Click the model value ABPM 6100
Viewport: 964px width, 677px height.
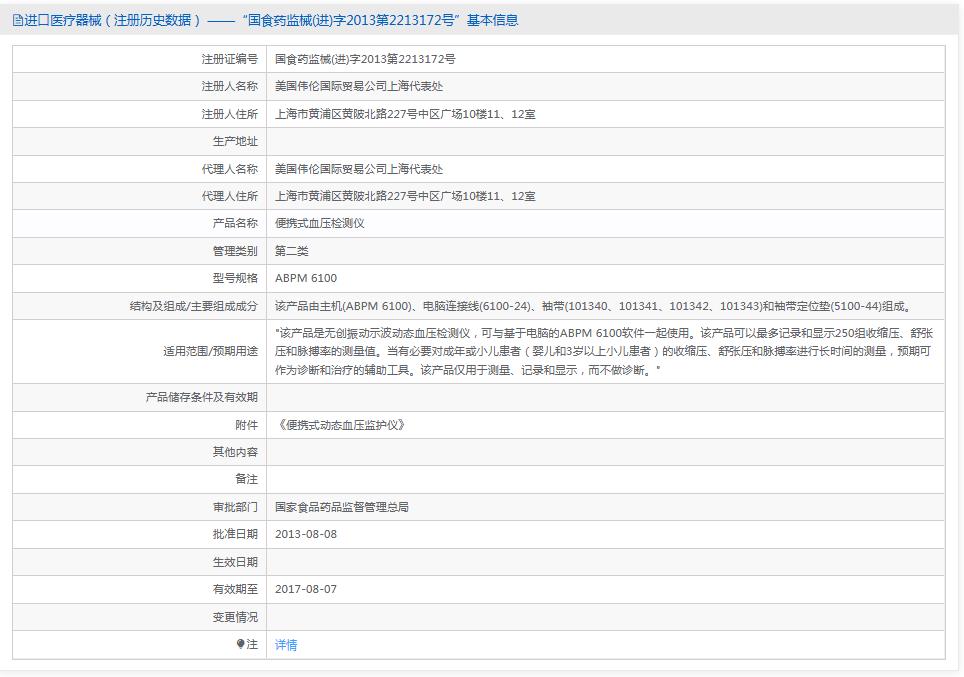(x=306, y=278)
